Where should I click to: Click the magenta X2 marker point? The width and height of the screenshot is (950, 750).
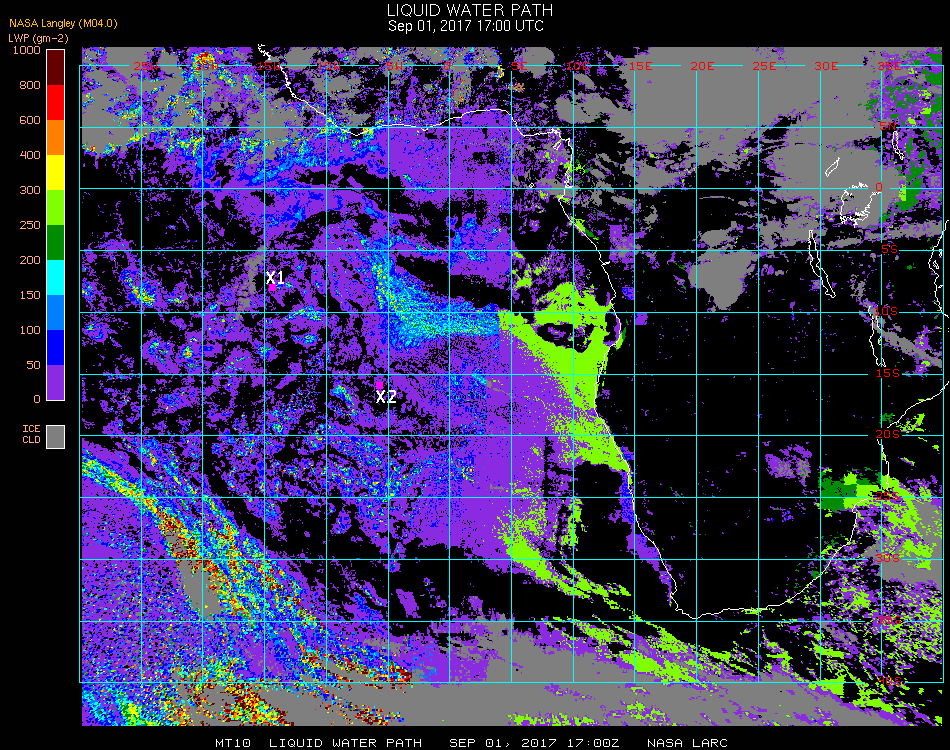(x=380, y=385)
